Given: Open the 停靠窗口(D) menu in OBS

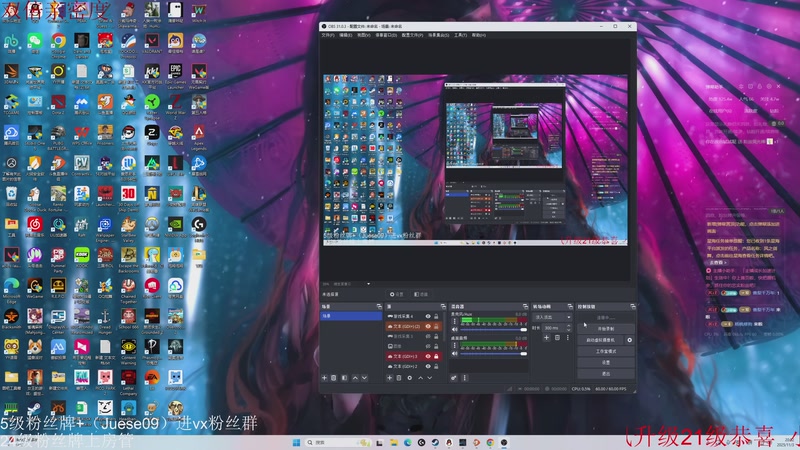Looking at the screenshot, I should (386, 35).
